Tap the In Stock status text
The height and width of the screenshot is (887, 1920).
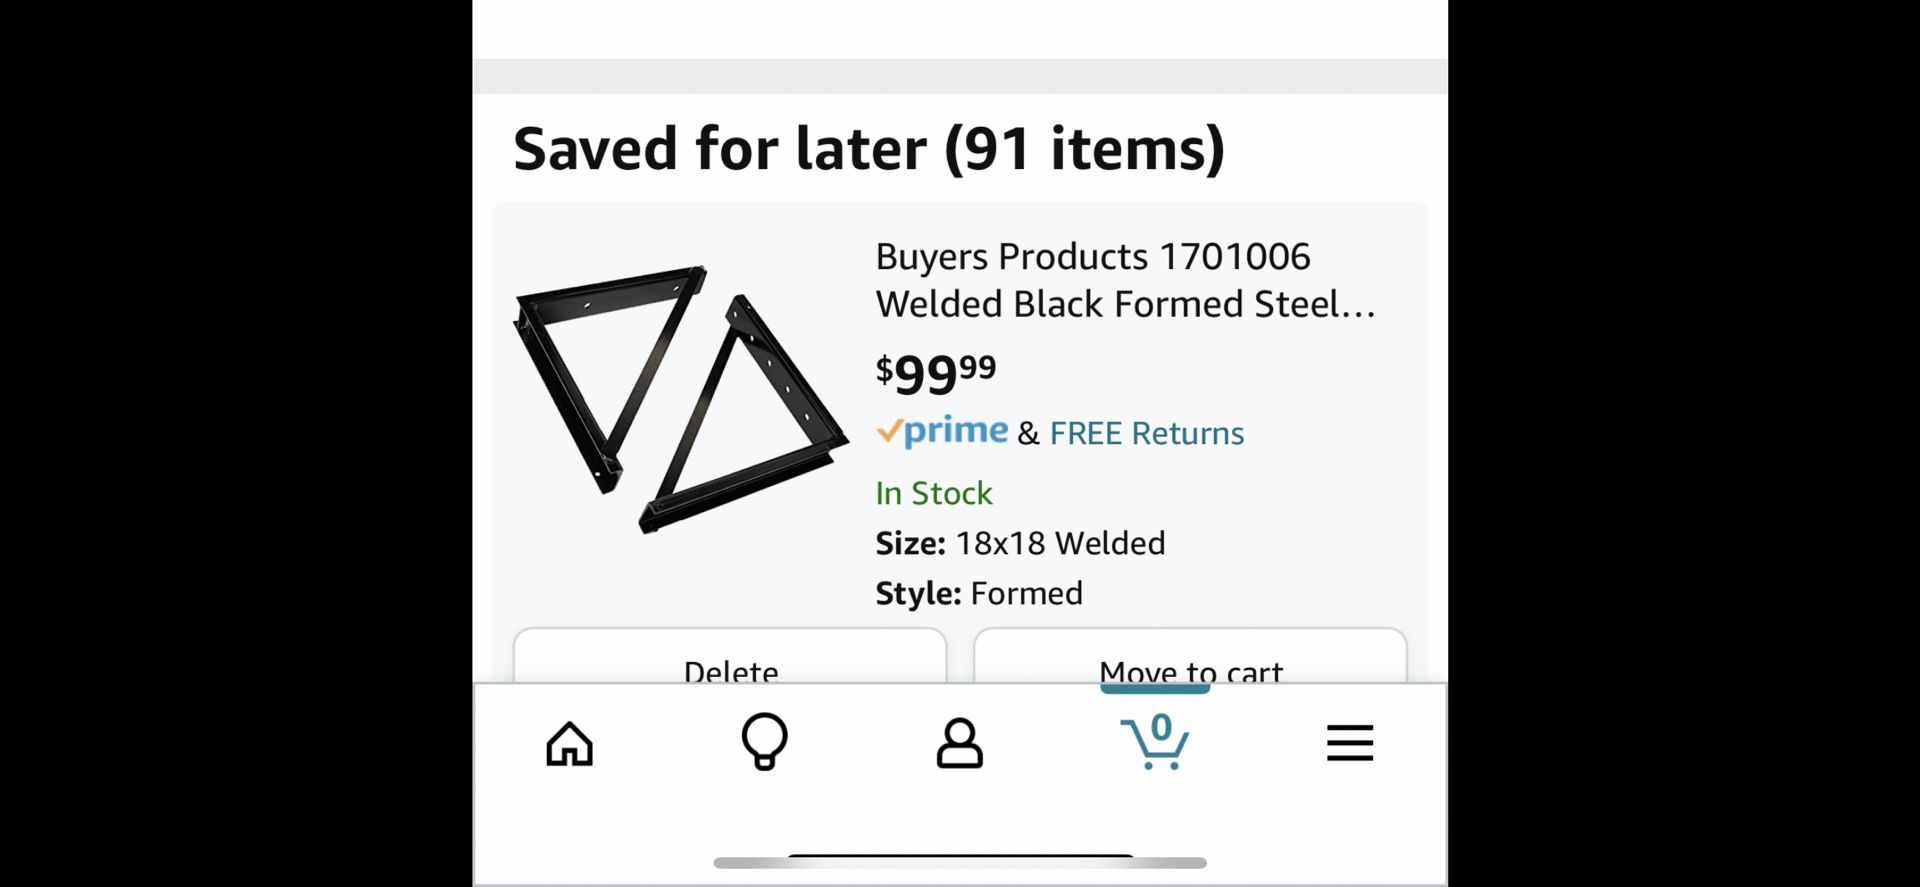pos(934,493)
